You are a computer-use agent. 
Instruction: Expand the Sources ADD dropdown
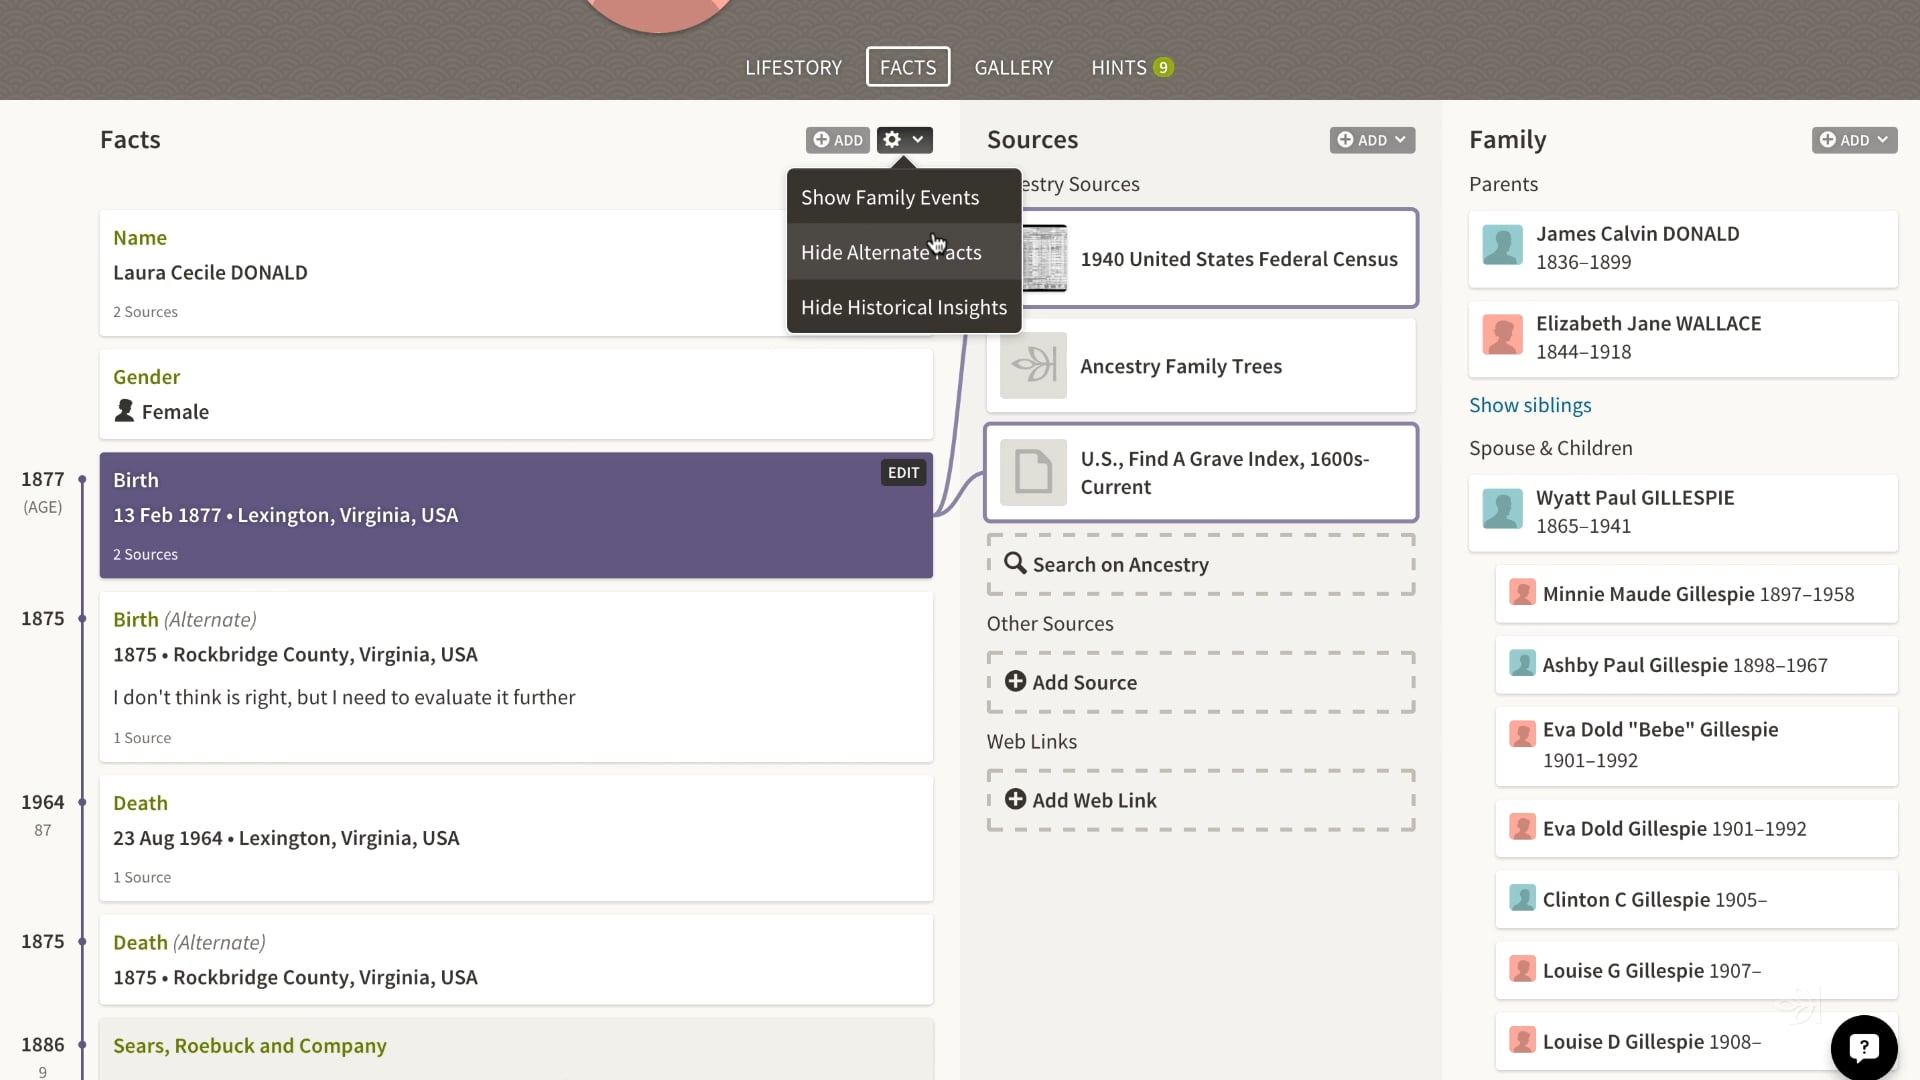[1372, 140]
